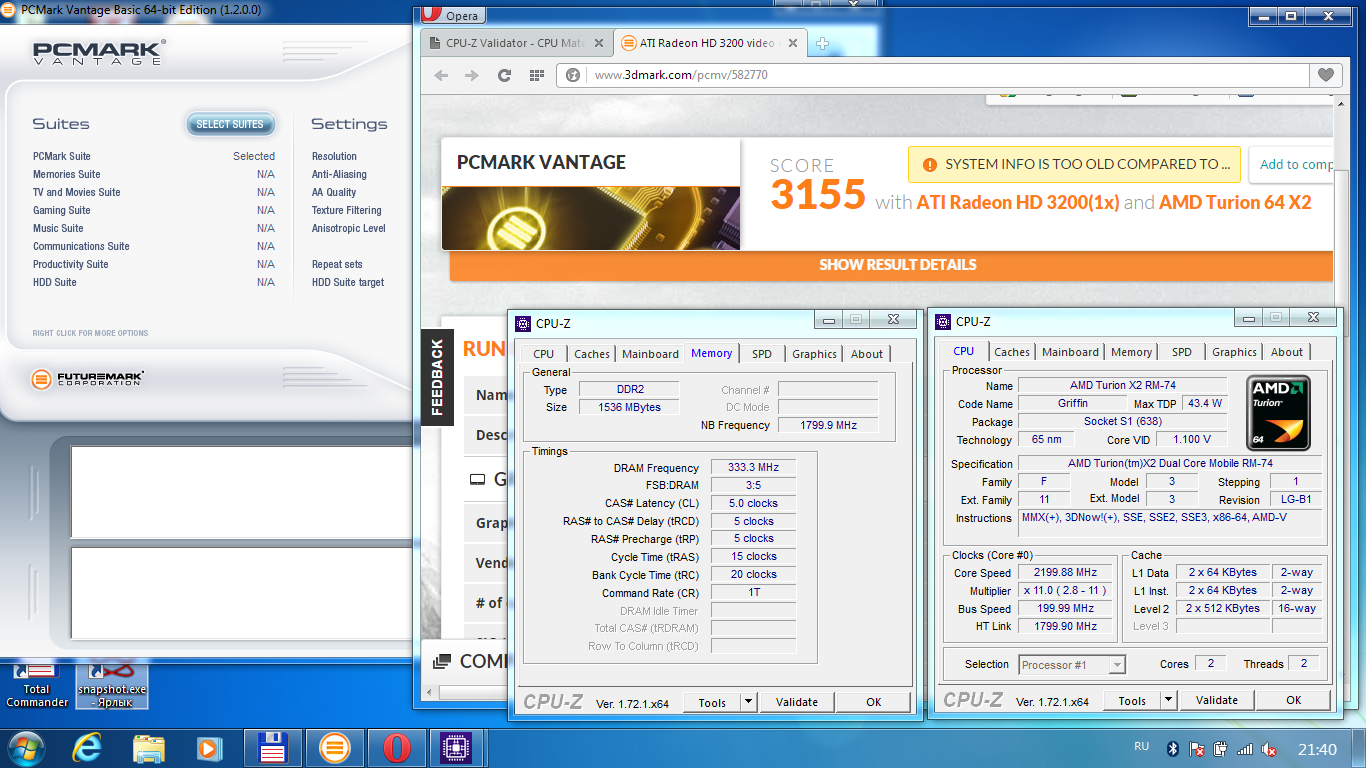Viewport: 1366px width, 768px height.
Task: Click DRAM Frequency 333.3 MHz value
Action: [754, 467]
